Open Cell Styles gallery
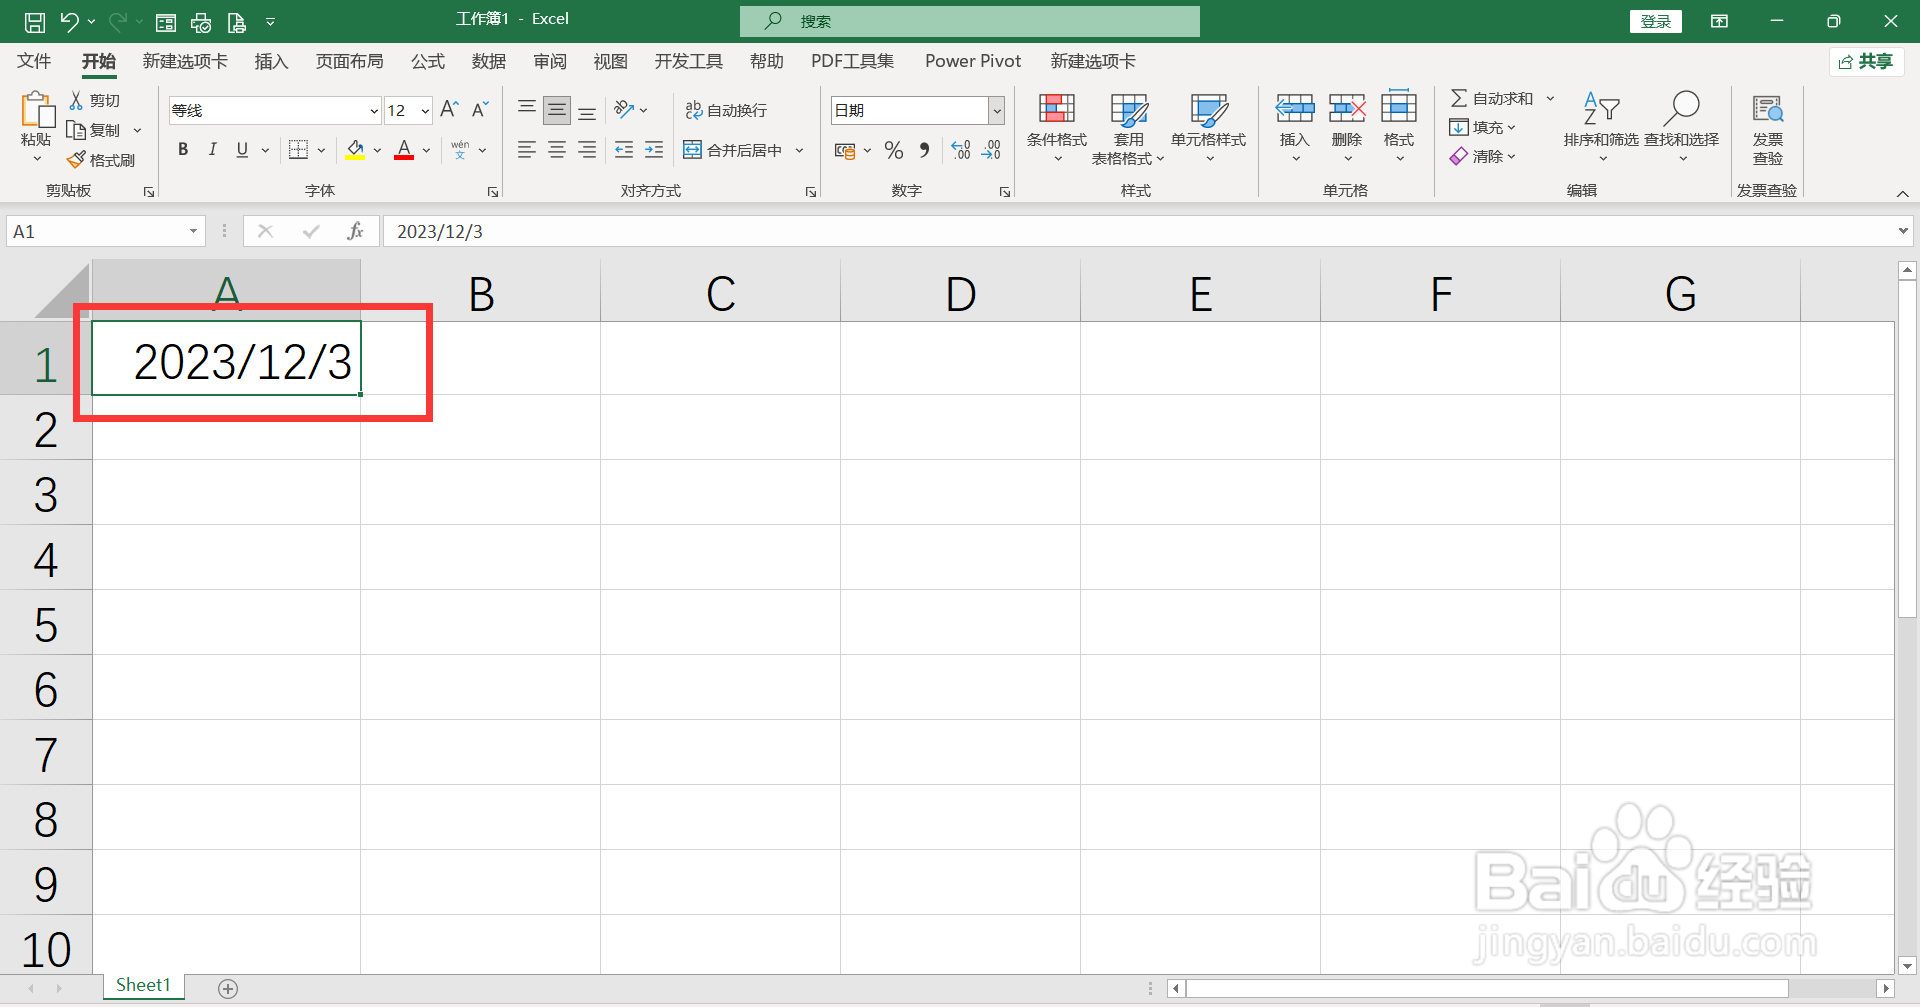This screenshot has width=1920, height=1007. click(1209, 108)
